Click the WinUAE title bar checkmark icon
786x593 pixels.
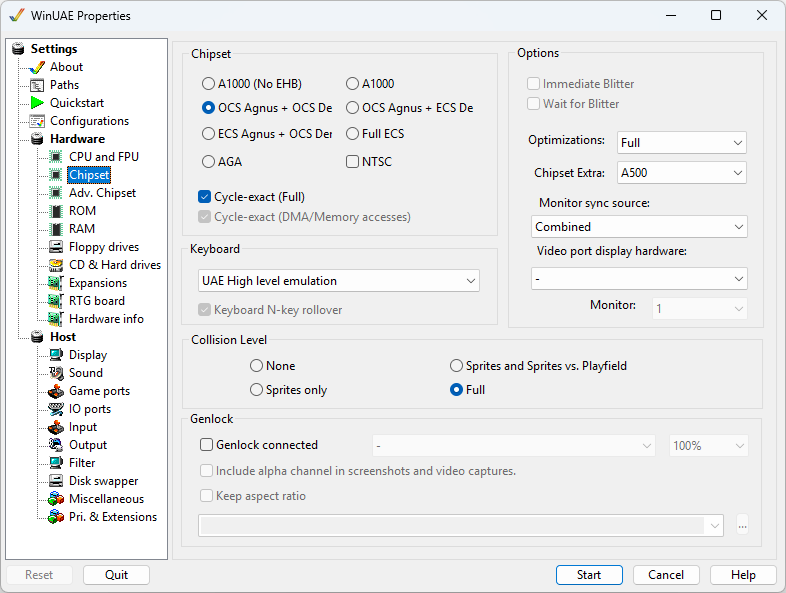click(x=17, y=16)
